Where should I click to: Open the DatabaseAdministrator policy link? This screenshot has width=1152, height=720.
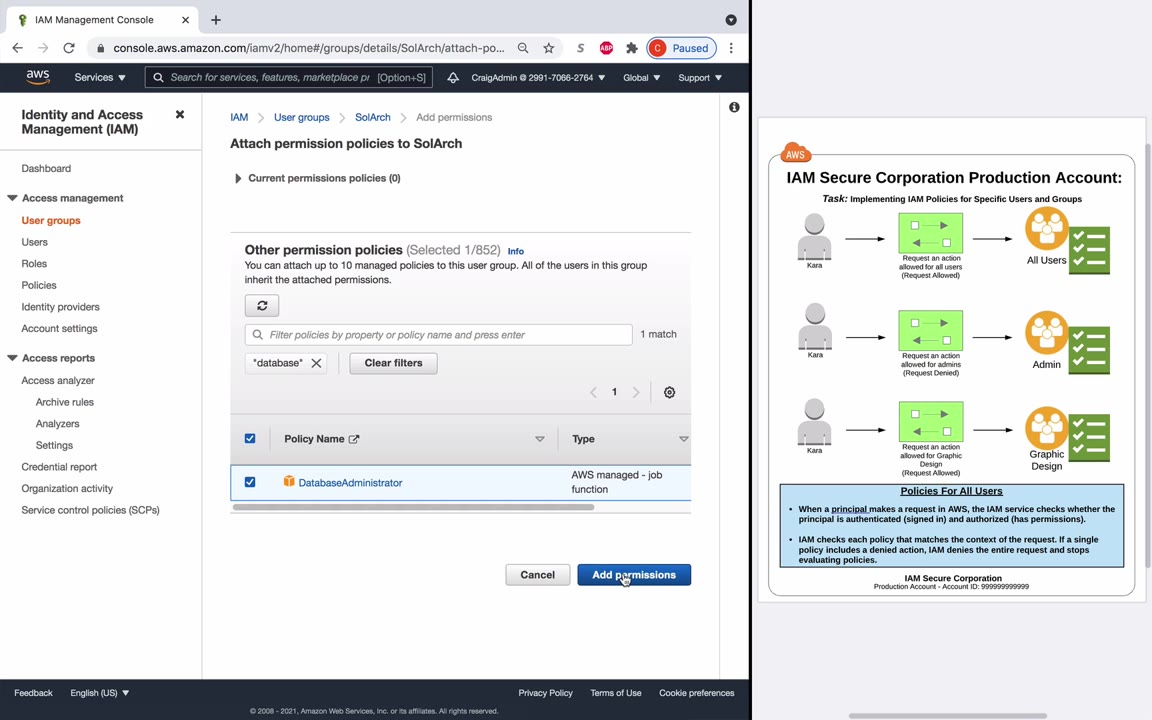[350, 483]
